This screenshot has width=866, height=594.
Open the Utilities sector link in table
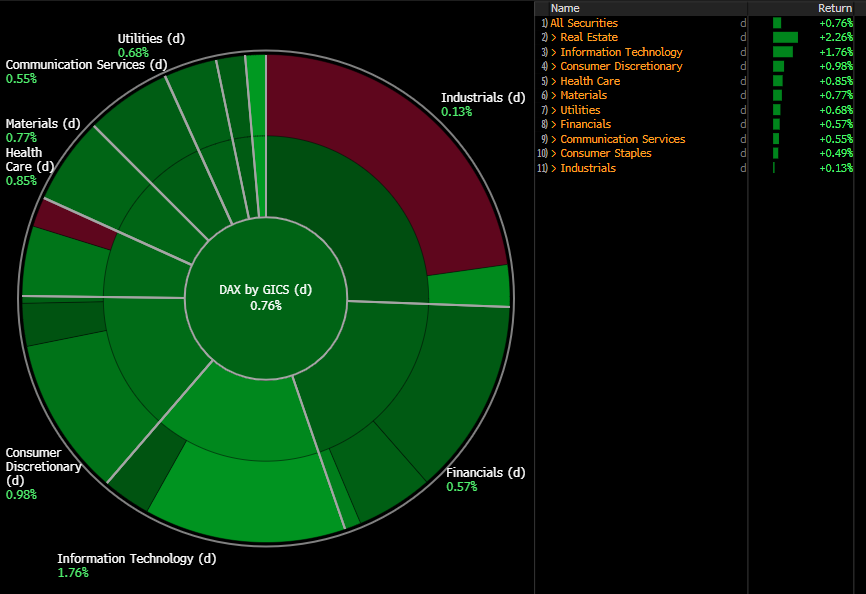point(580,110)
